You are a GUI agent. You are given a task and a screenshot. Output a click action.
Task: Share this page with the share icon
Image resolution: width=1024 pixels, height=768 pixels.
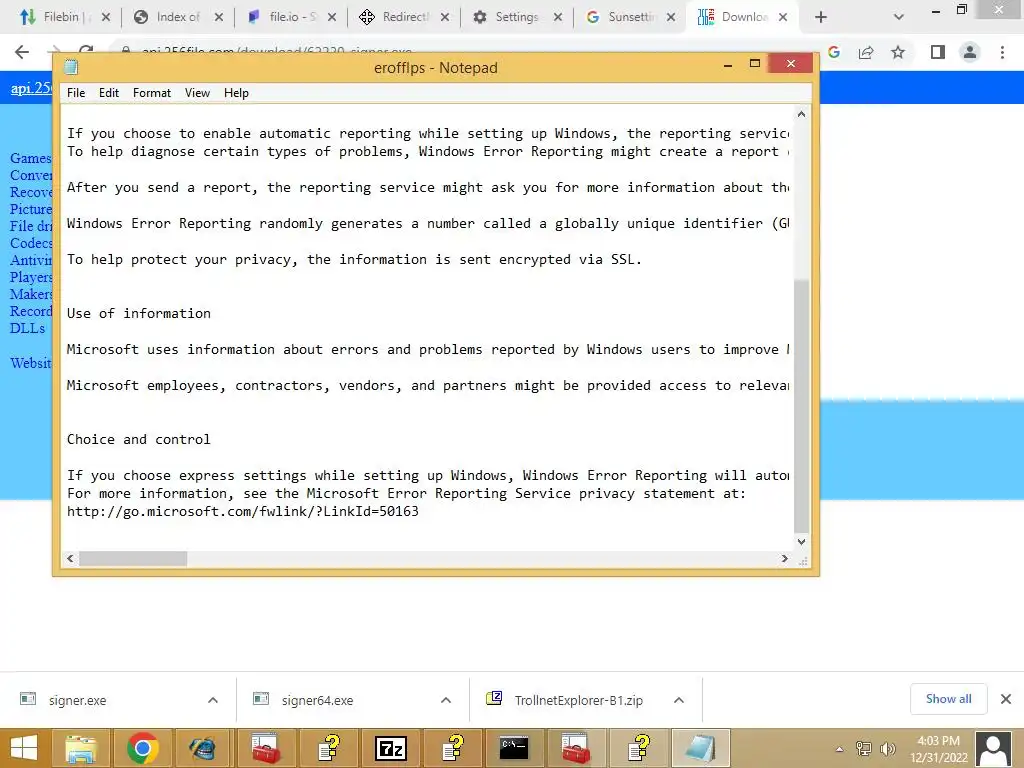tap(866, 52)
